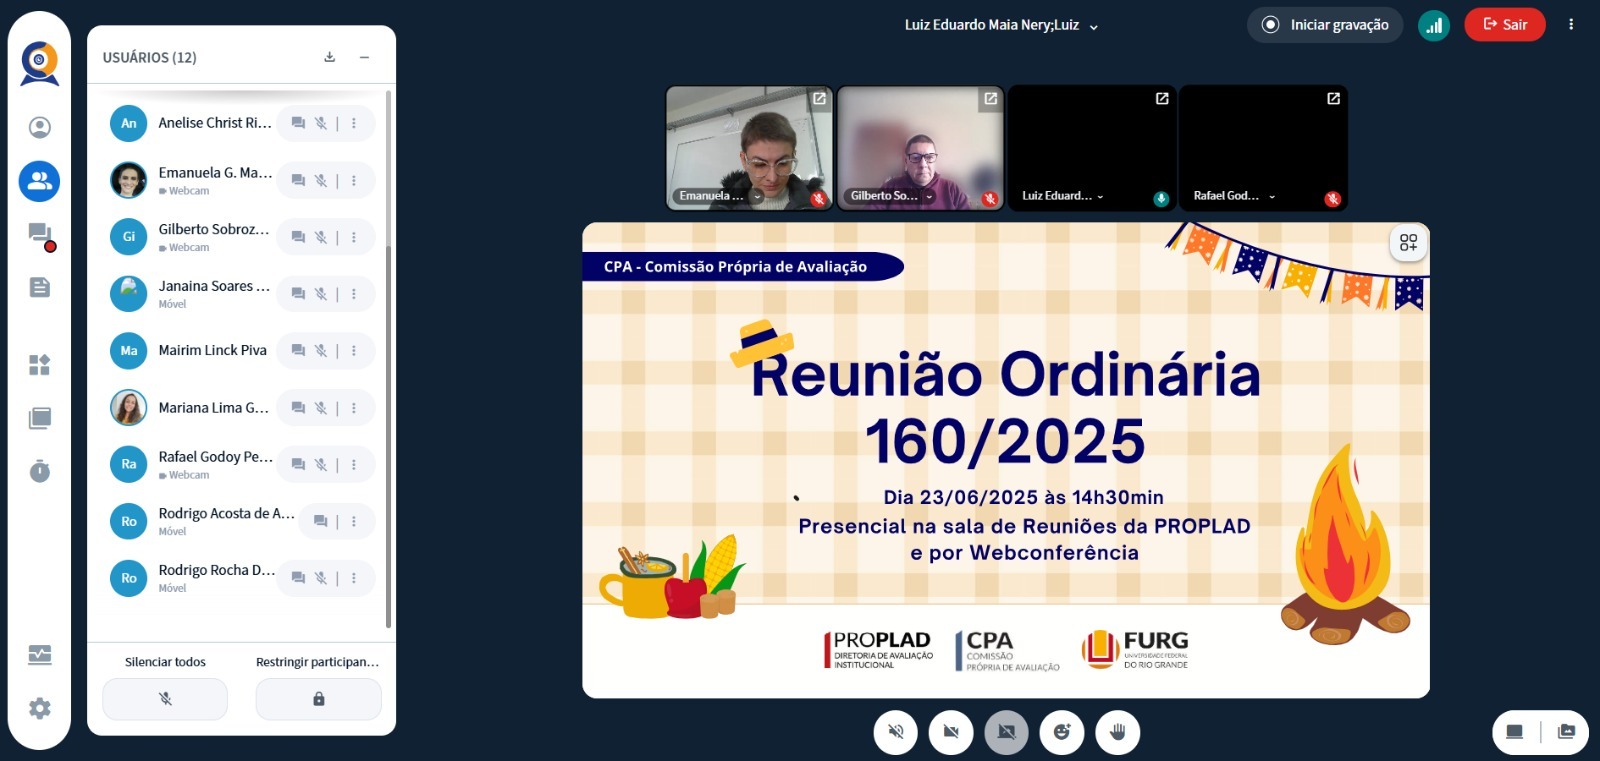Screen dimensions: 1600x761
Task: Download the user list
Action: click(x=329, y=57)
